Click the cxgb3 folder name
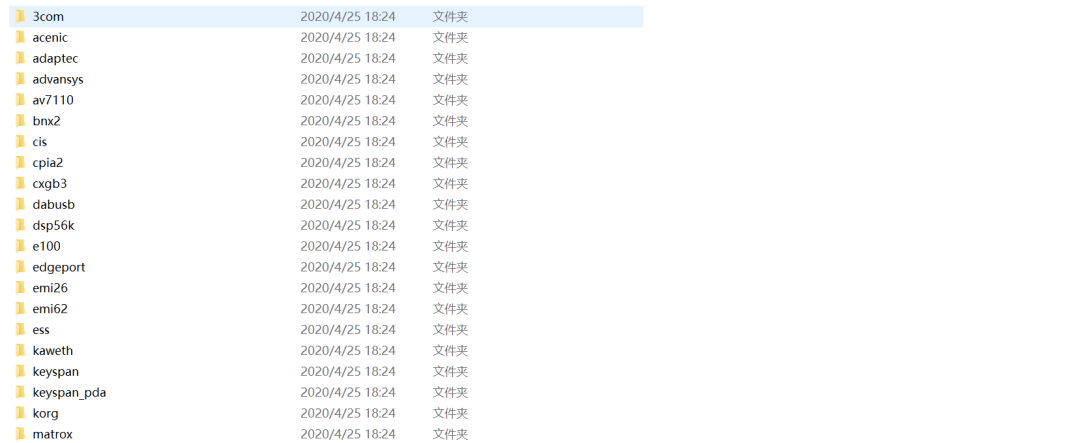 coord(50,183)
